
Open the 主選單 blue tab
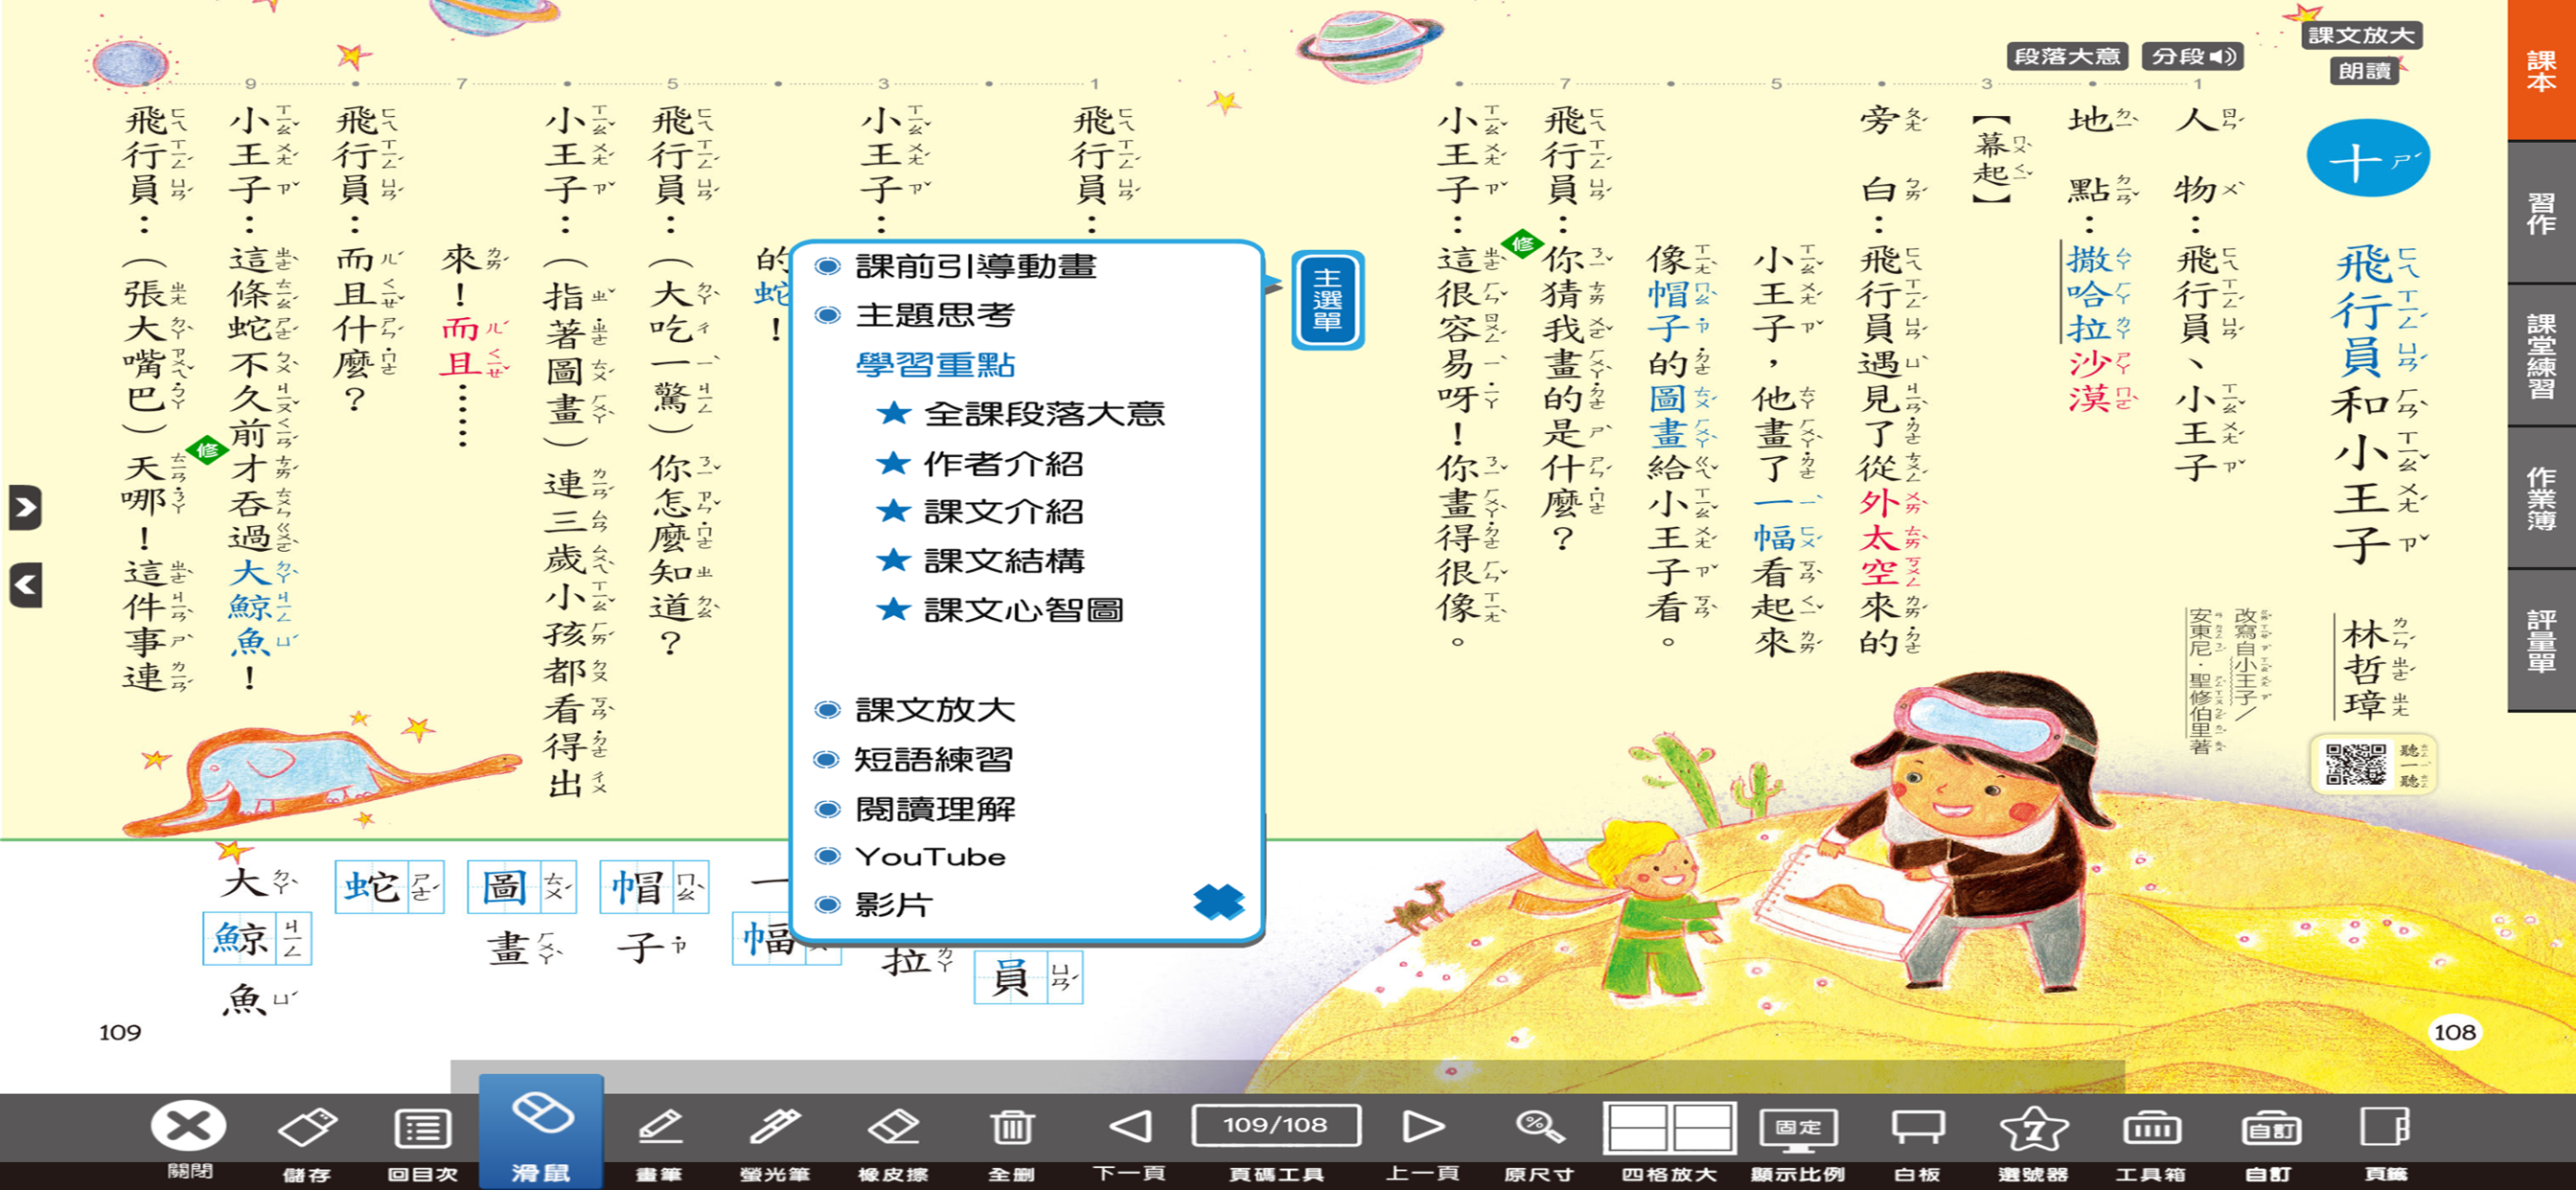1327,300
